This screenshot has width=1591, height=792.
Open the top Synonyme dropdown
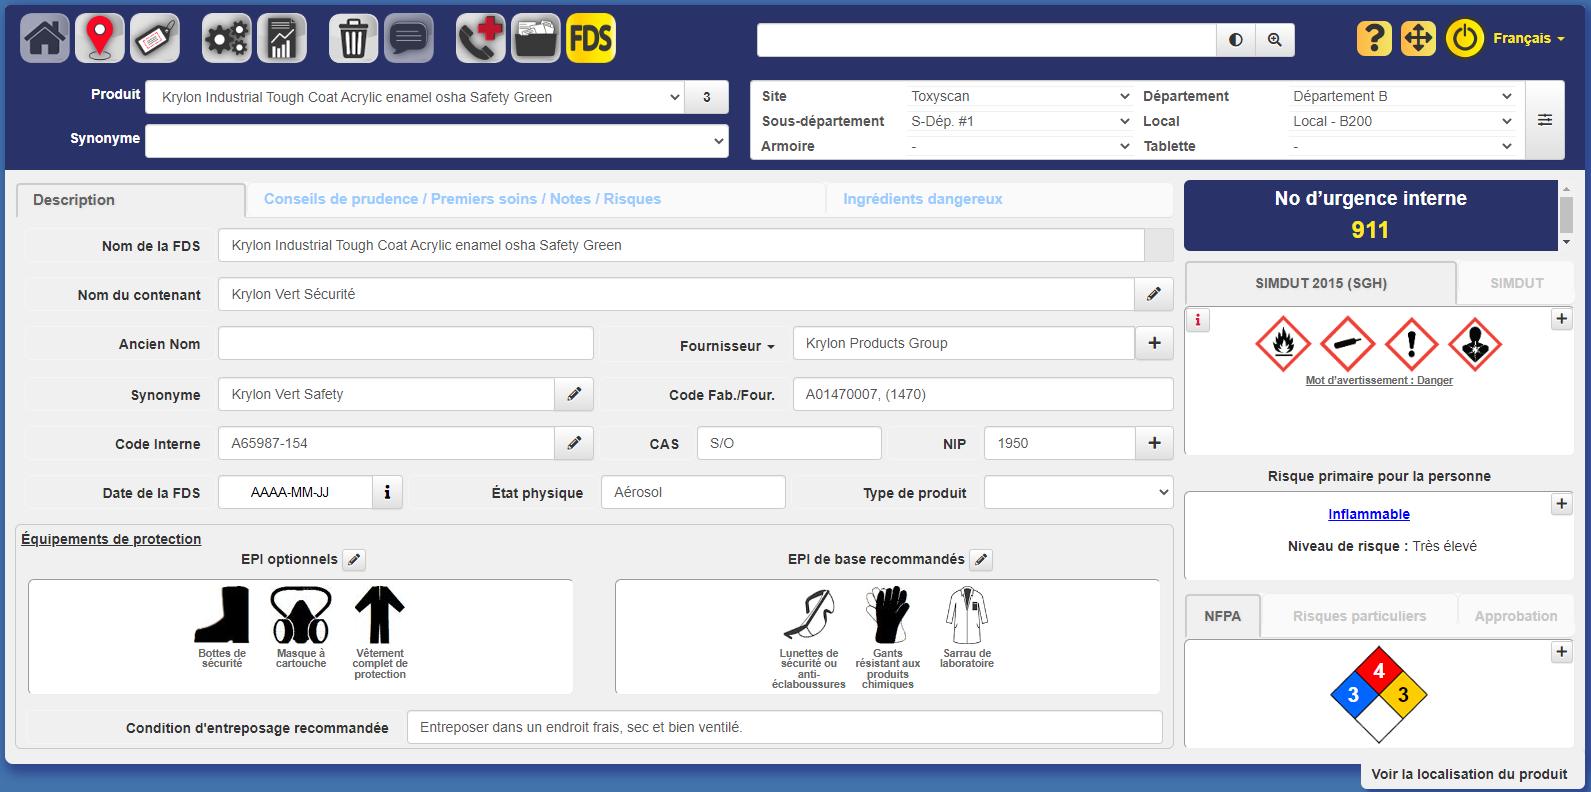pyautogui.click(x=437, y=141)
